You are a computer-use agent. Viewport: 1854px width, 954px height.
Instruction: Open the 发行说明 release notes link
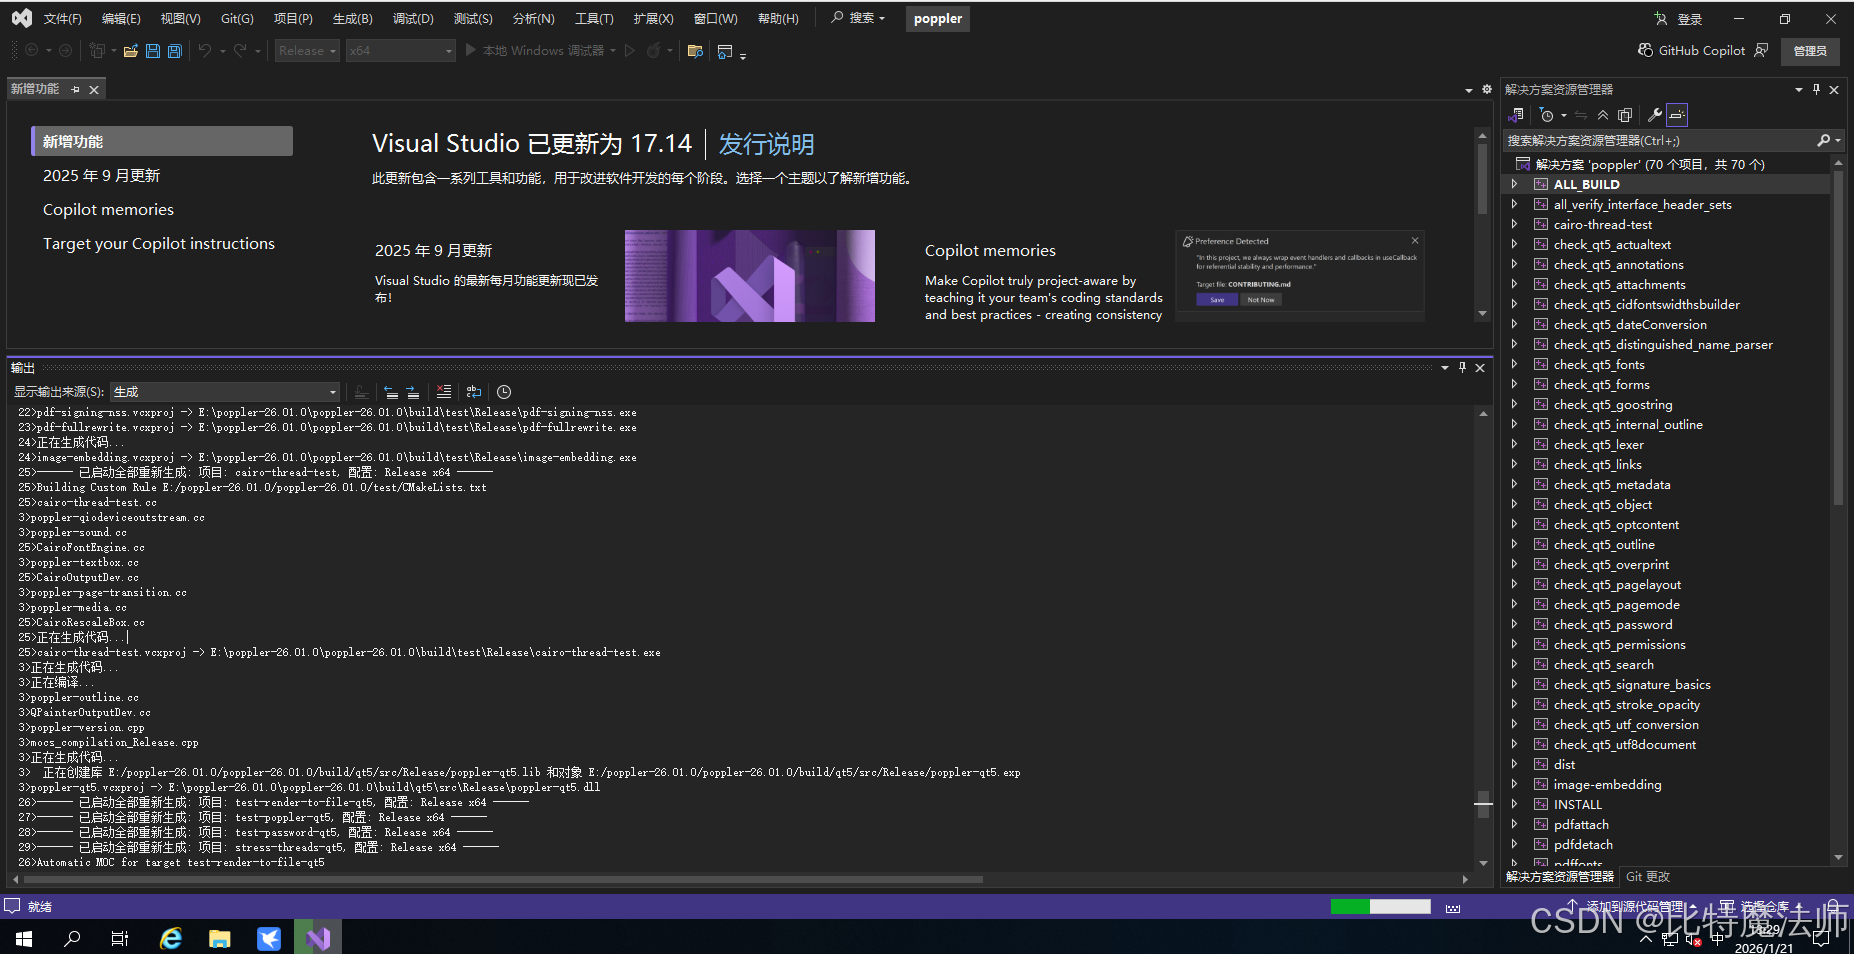766,144
